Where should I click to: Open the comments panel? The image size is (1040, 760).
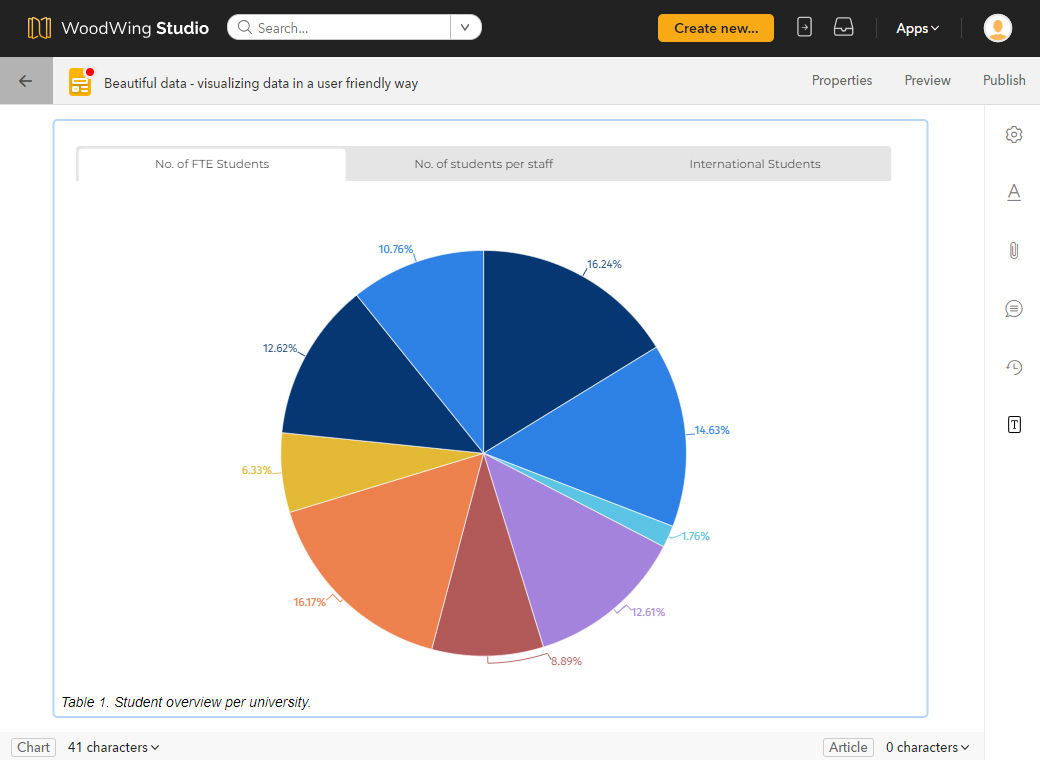(x=1014, y=308)
